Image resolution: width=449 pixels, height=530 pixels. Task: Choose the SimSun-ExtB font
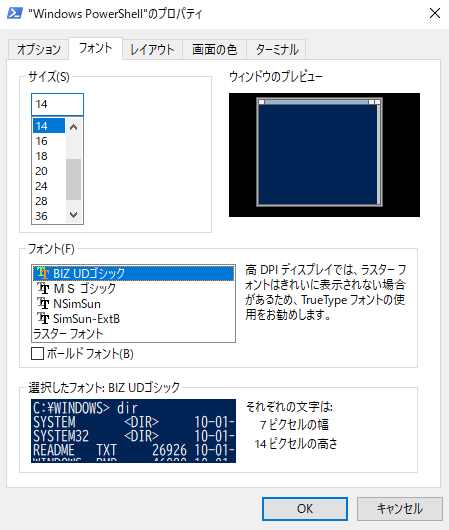(x=133, y=319)
